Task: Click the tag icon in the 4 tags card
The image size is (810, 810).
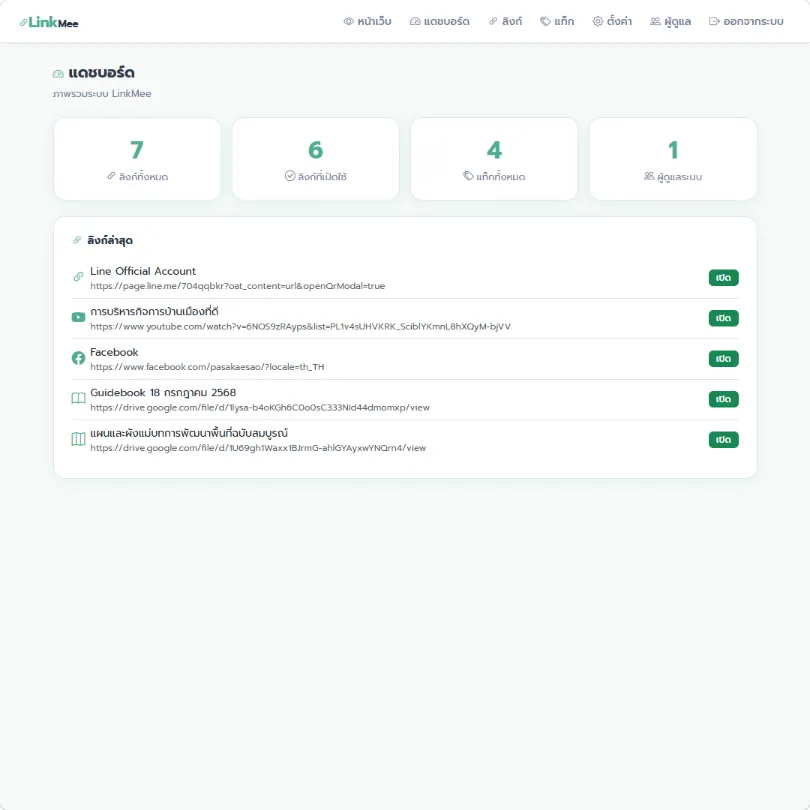Action: click(468, 176)
